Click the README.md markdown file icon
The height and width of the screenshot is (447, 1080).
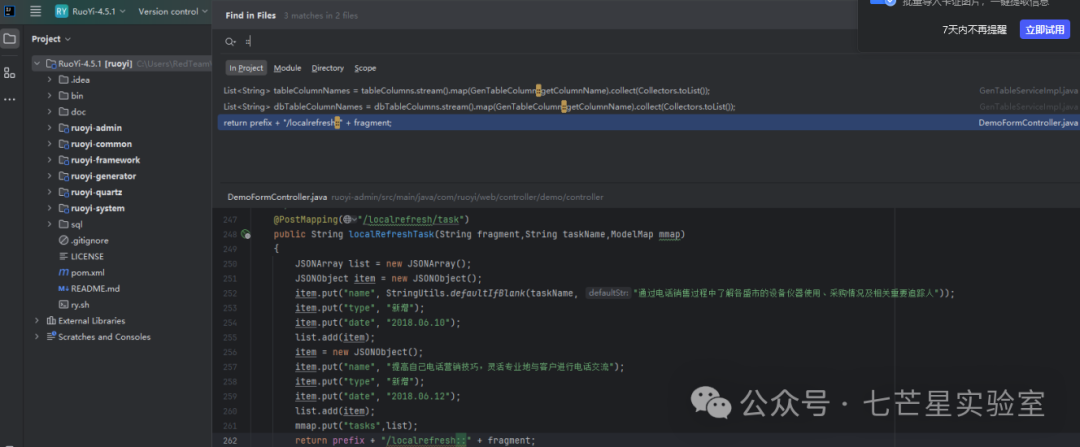click(x=63, y=289)
